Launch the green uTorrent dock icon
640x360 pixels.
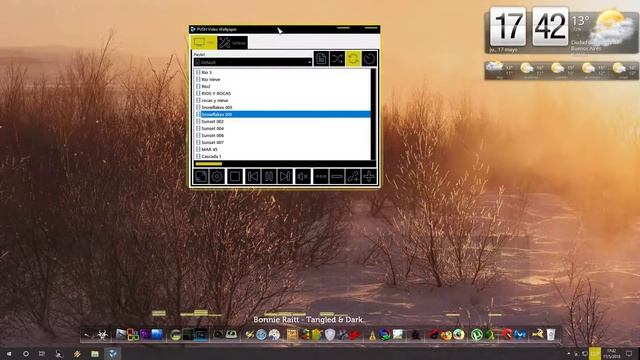(x=476, y=335)
